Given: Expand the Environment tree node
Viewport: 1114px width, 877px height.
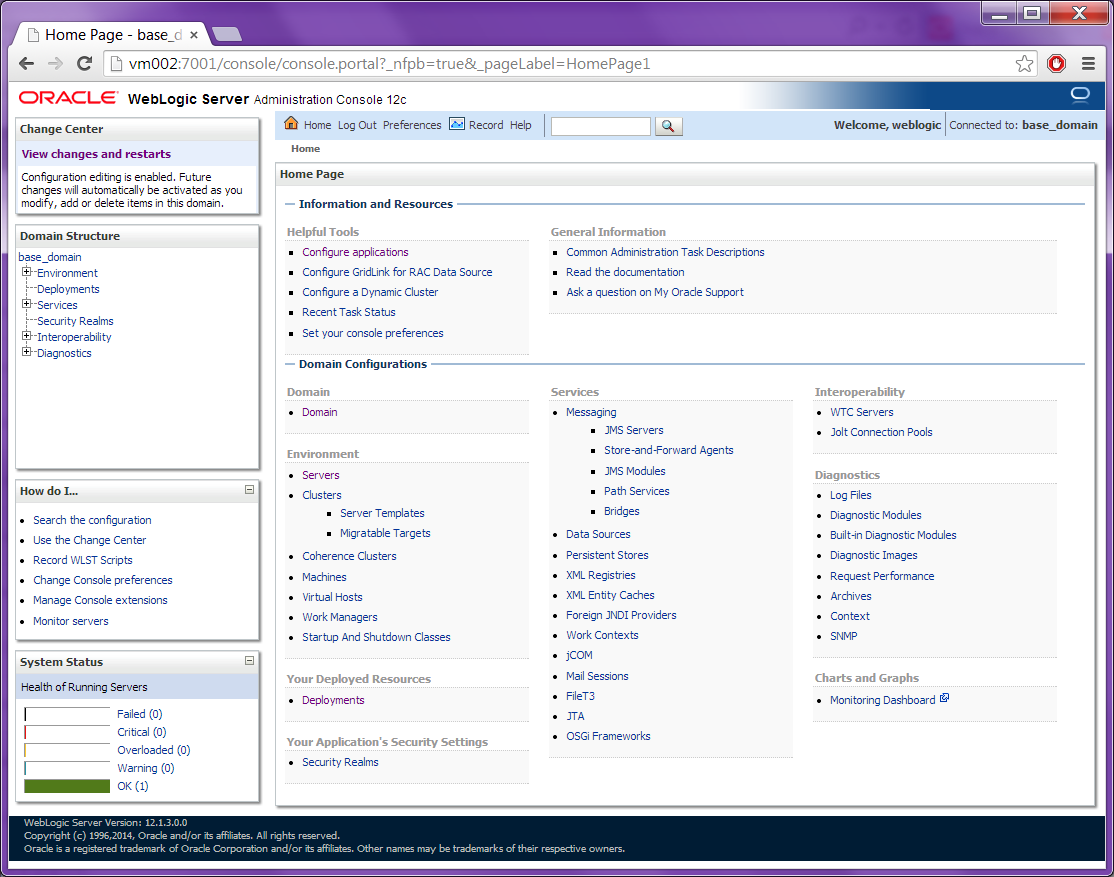Looking at the screenshot, I should [x=26, y=271].
